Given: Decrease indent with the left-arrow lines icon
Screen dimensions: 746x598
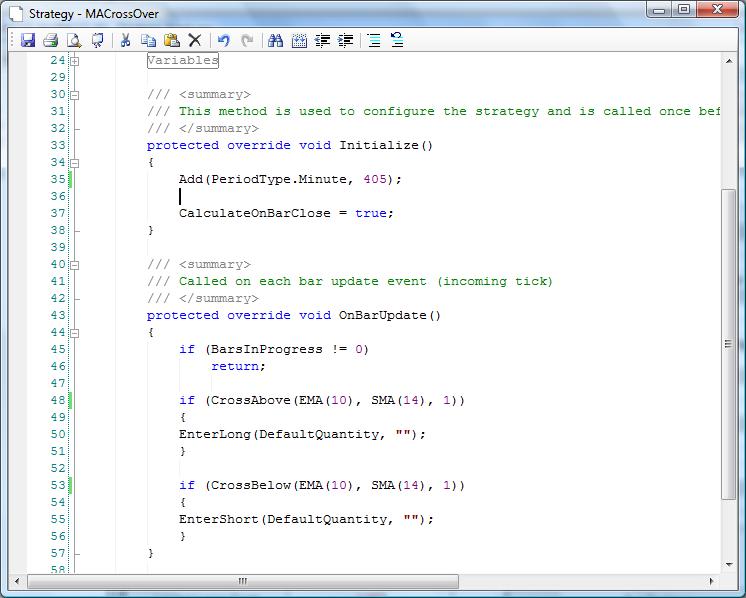Looking at the screenshot, I should coord(323,40).
